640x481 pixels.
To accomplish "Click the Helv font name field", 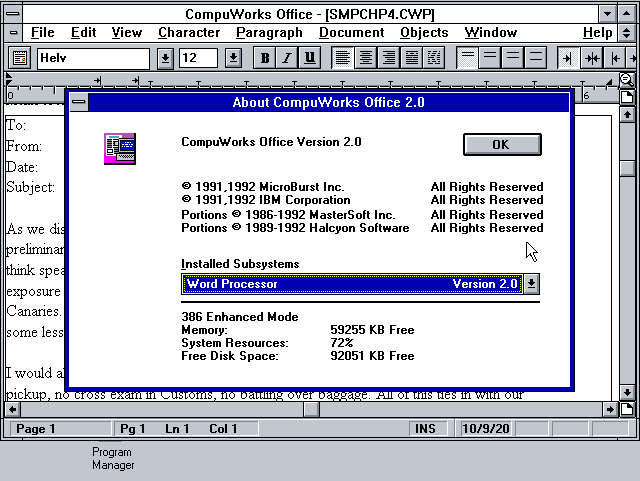I will 93,58.
